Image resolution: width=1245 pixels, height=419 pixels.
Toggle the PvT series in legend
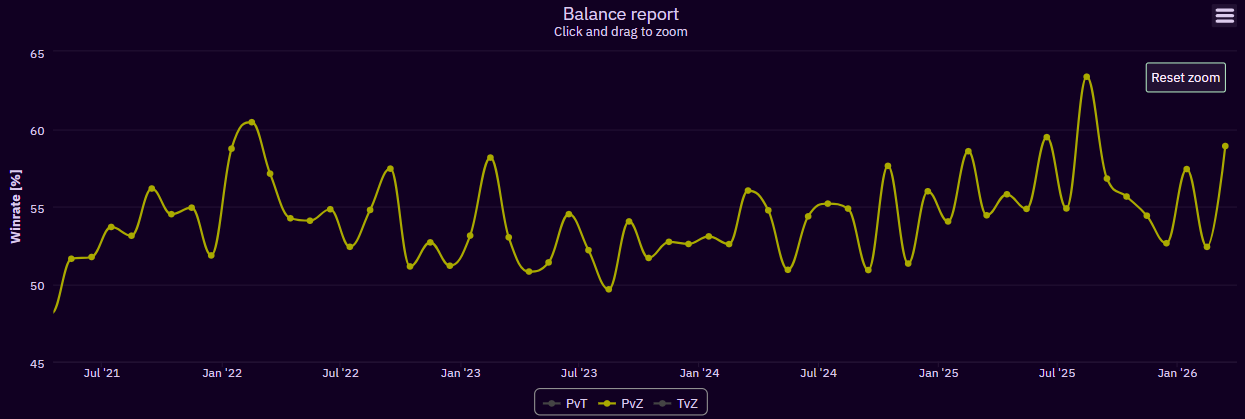[x=568, y=403]
